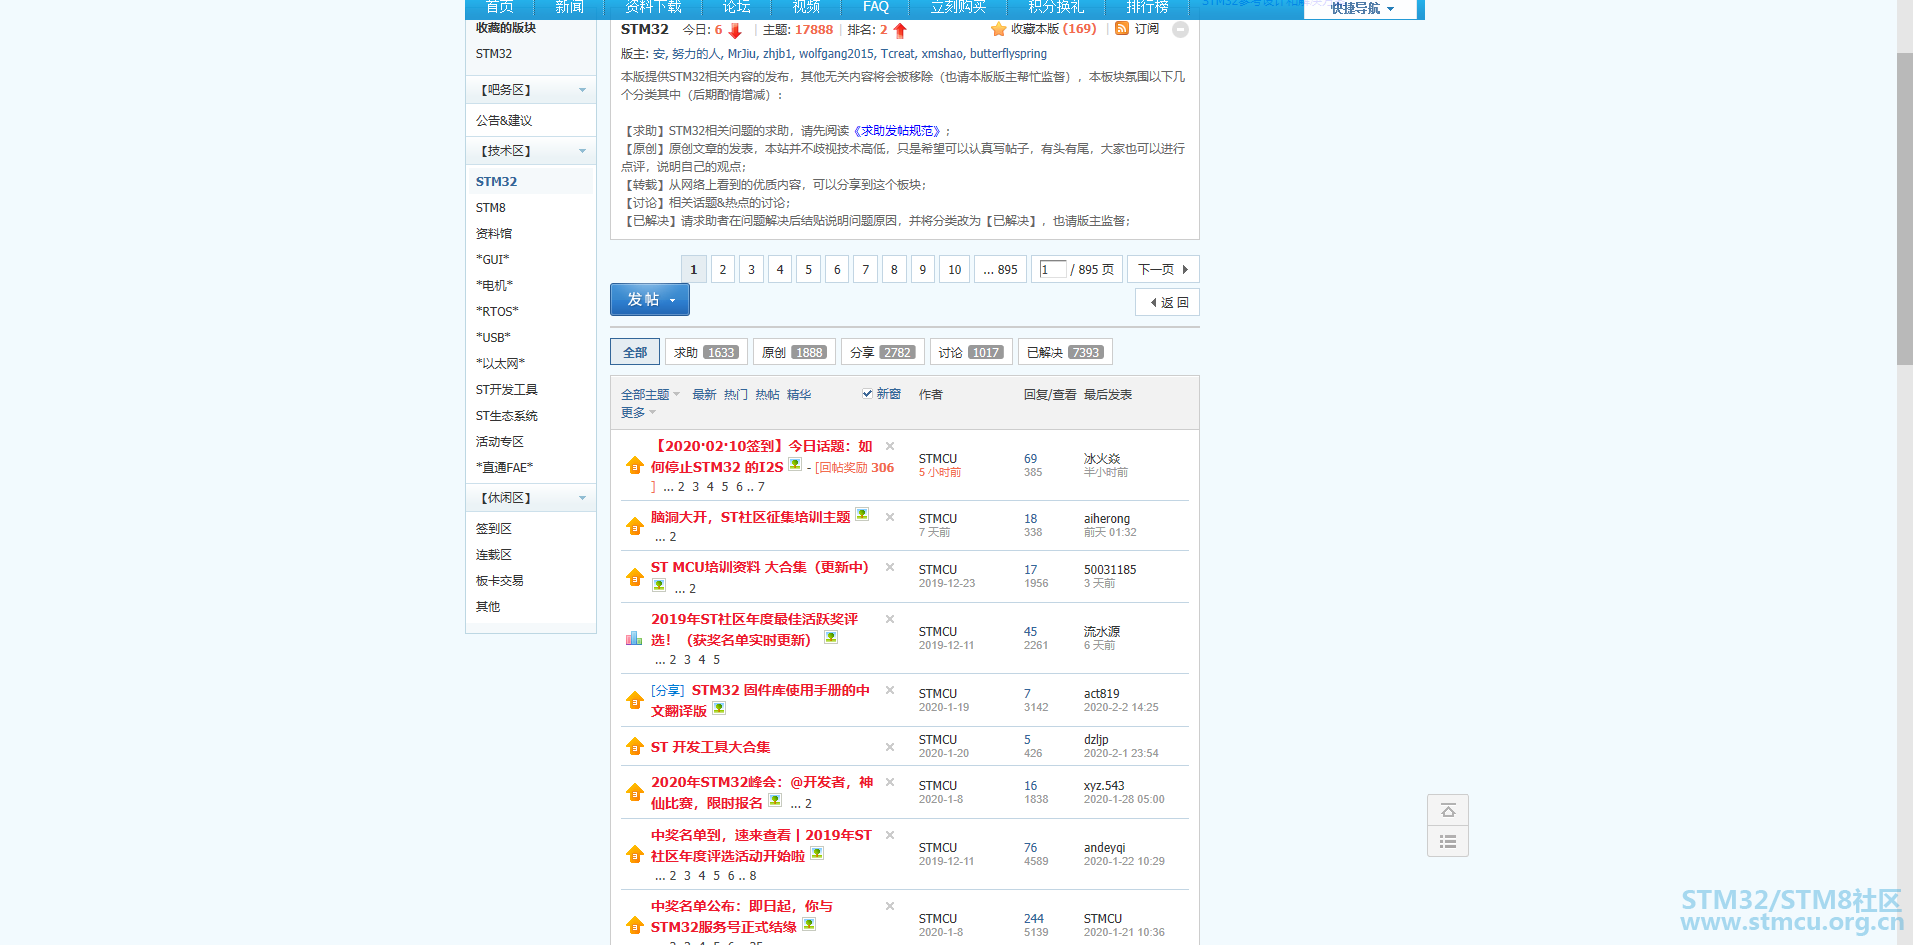Filter threads by 最新

705,395
